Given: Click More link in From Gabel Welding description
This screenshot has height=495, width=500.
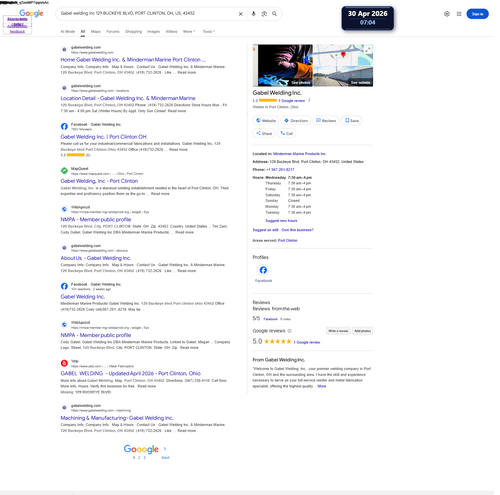Looking at the screenshot, I should click(322, 386).
